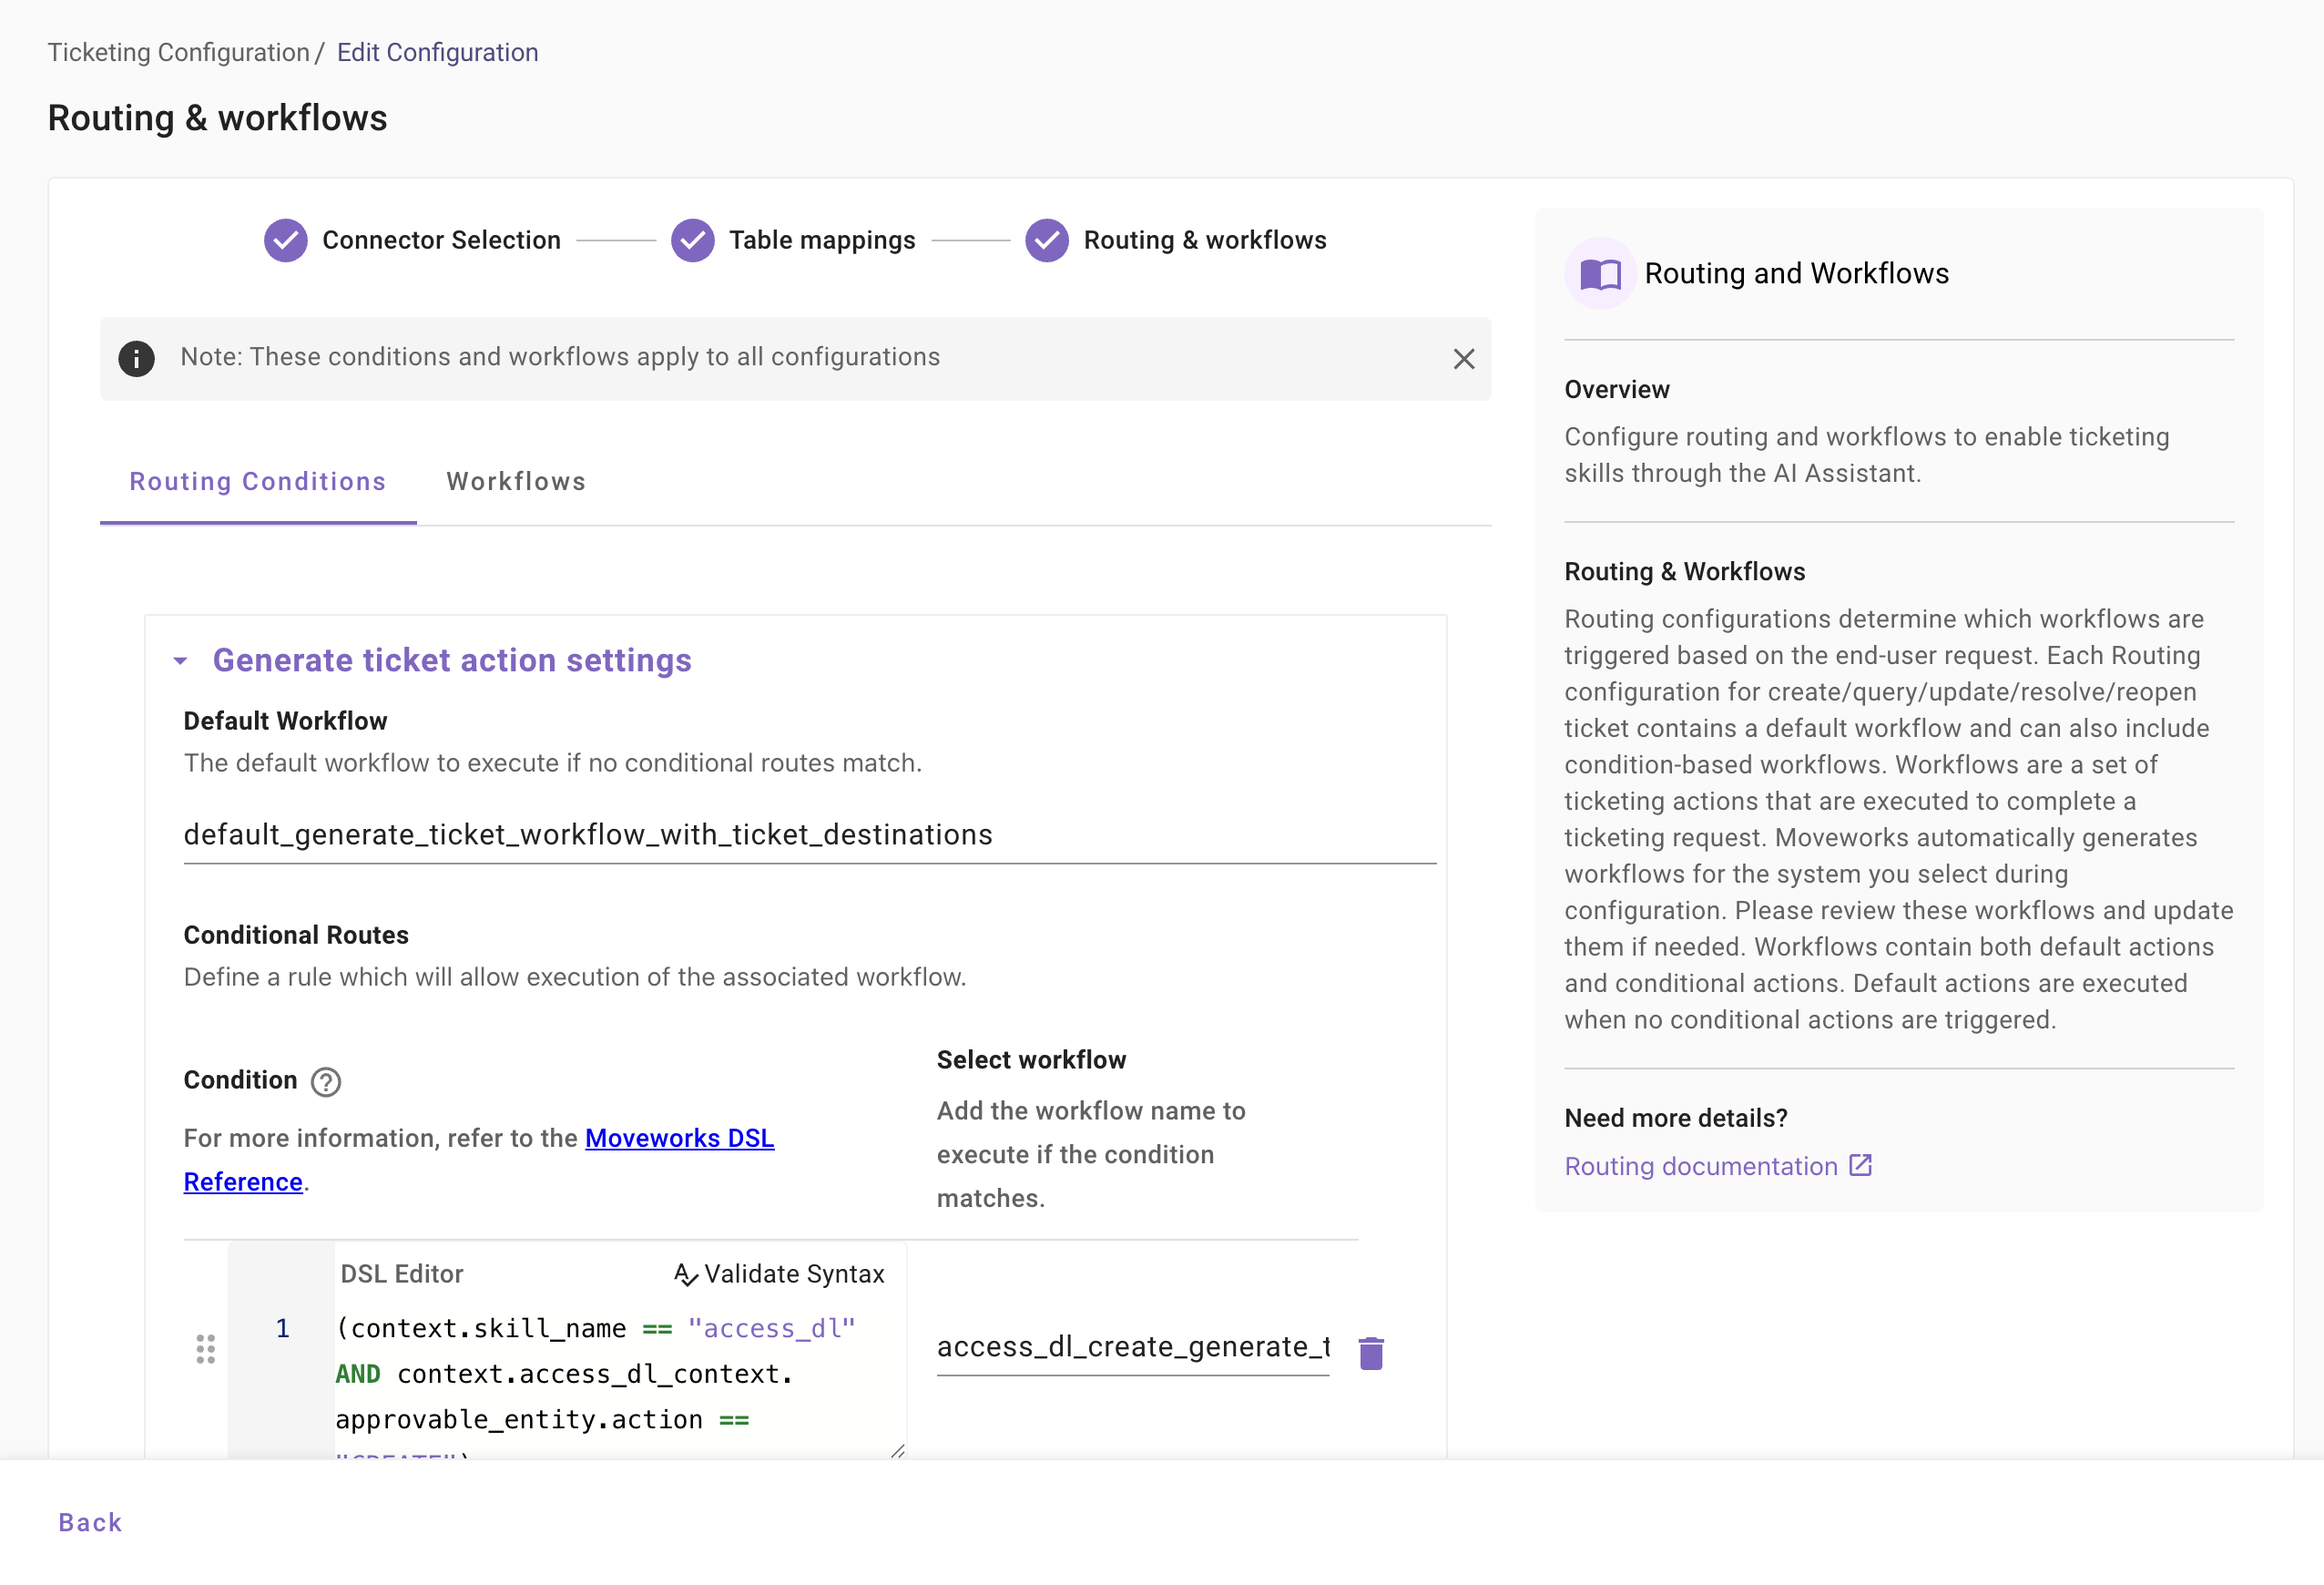Grab the drag handle on route row

[205, 1349]
